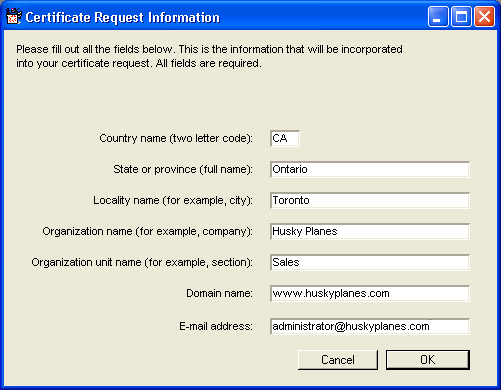
Task: Click the E-mail address label
Action: [216, 326]
